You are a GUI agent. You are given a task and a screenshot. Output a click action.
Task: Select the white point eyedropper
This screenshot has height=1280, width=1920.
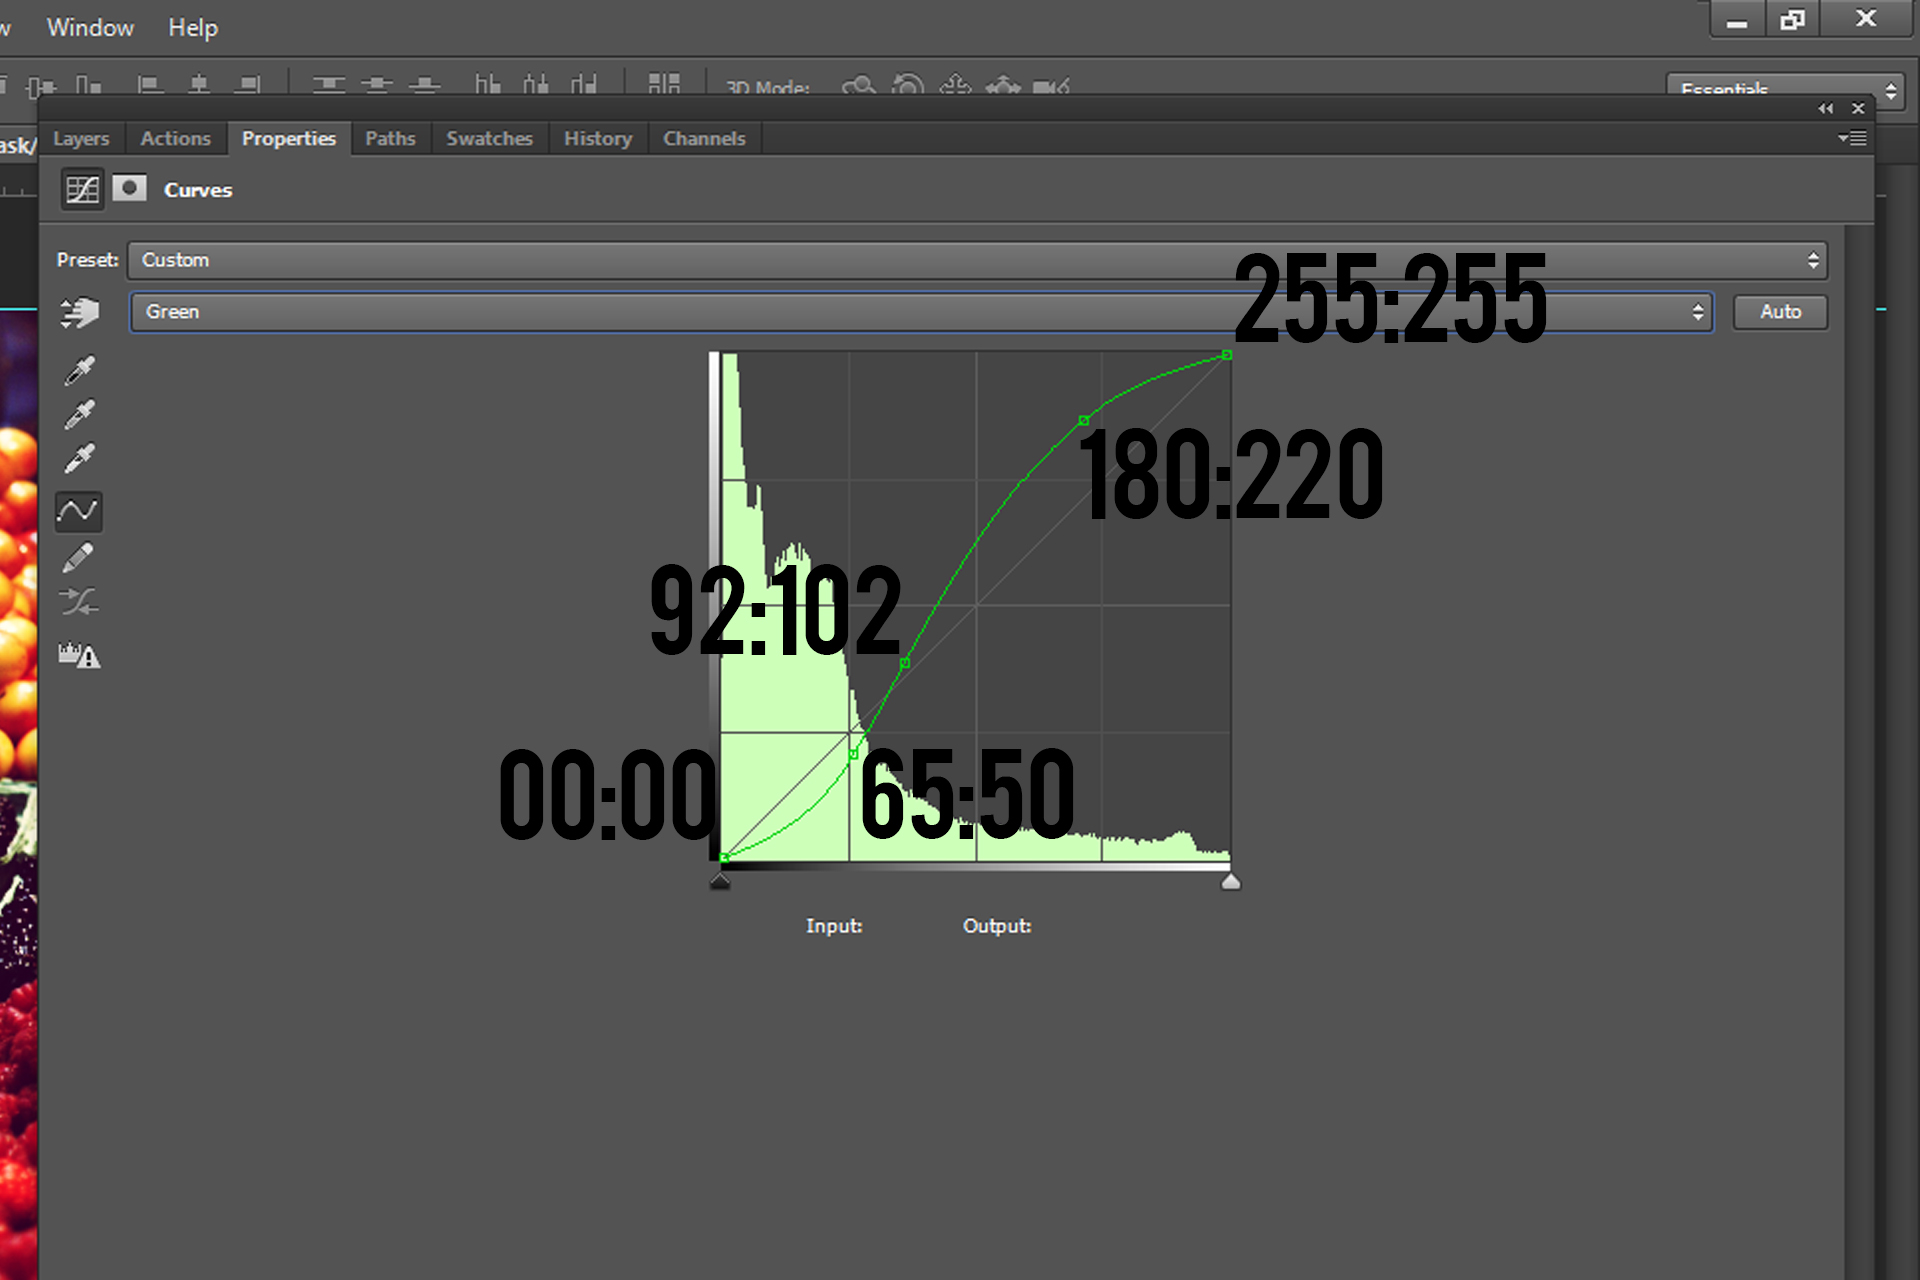(x=79, y=458)
